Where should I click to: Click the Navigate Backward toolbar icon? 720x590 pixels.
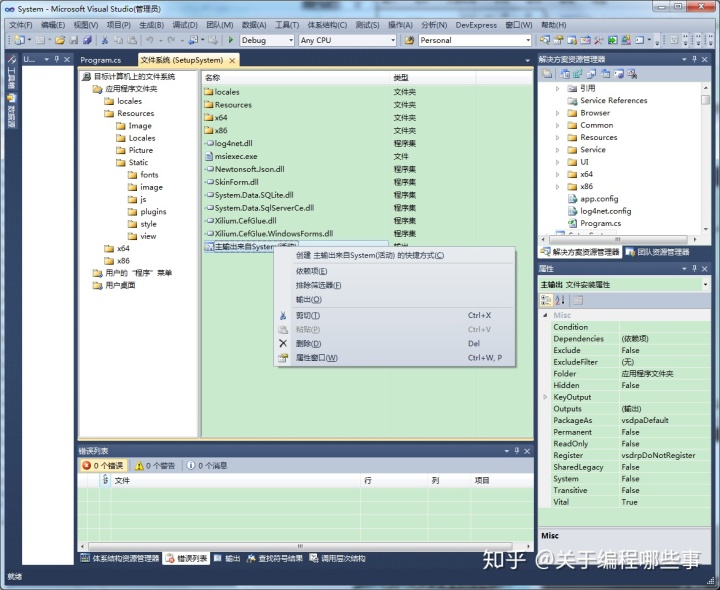tap(193, 40)
